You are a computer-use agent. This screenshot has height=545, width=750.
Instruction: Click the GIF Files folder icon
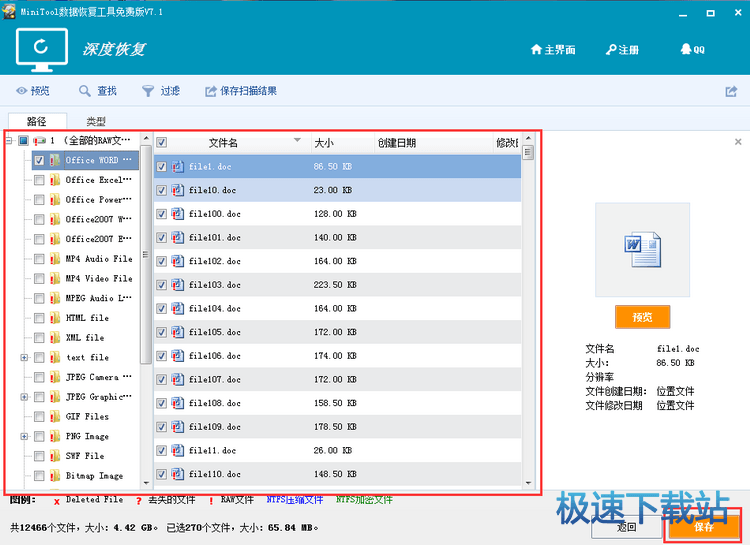[x=55, y=417]
